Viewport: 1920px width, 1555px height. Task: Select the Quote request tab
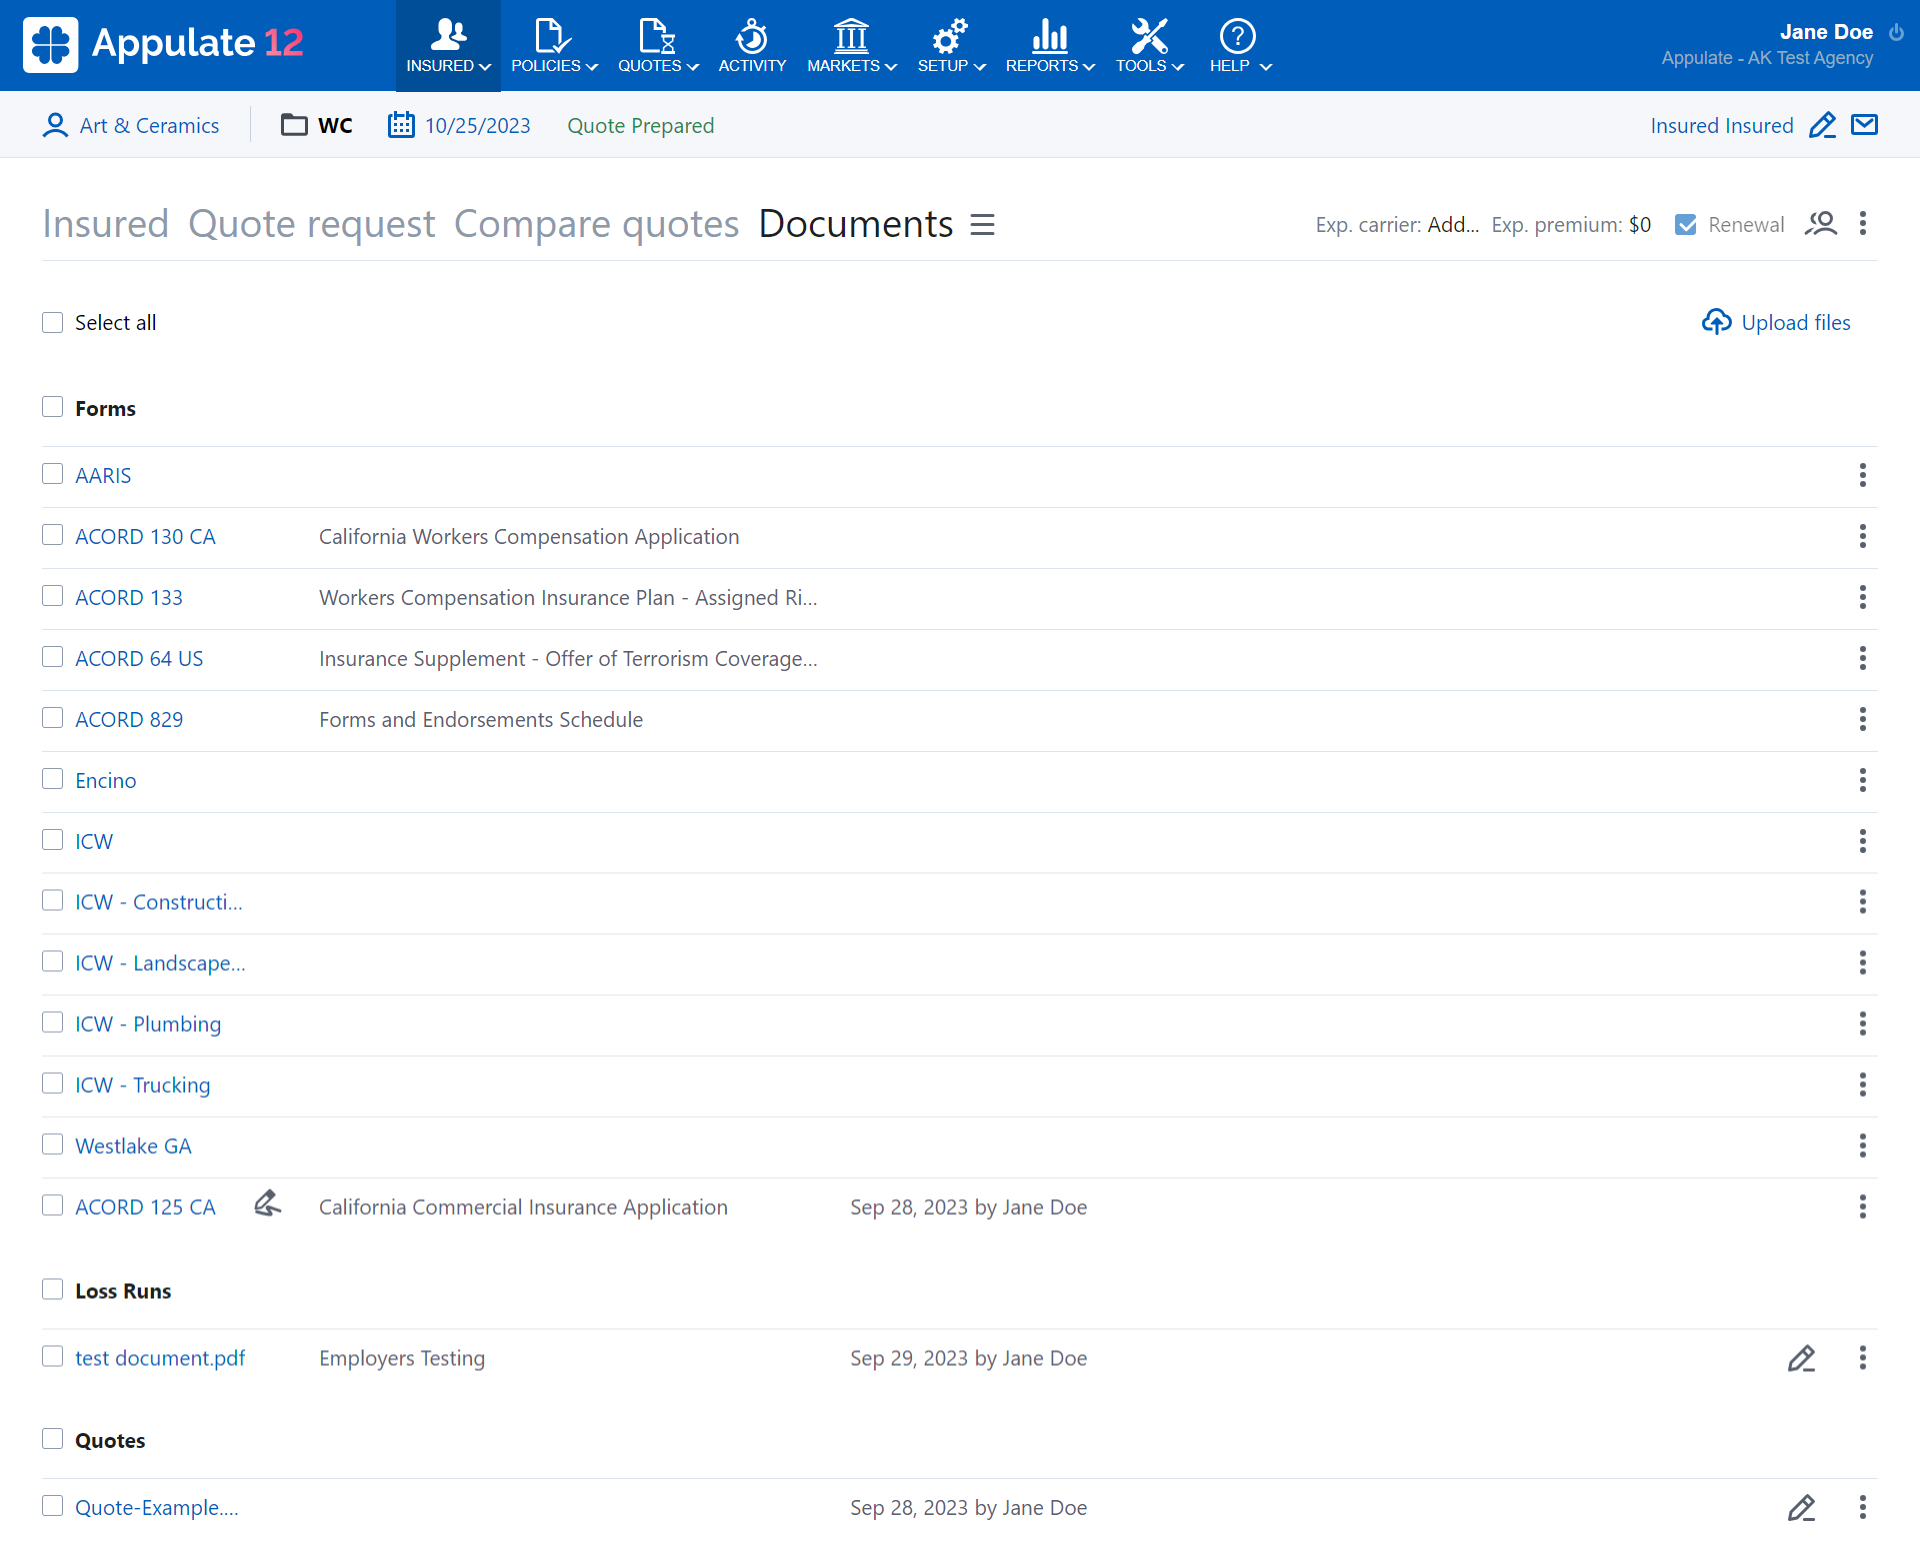311,224
